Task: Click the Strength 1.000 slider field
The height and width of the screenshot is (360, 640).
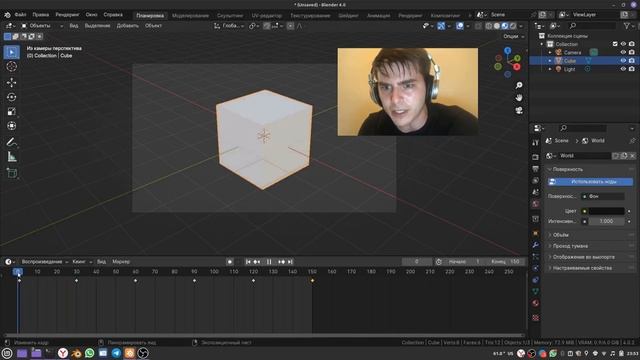Action: click(607, 221)
